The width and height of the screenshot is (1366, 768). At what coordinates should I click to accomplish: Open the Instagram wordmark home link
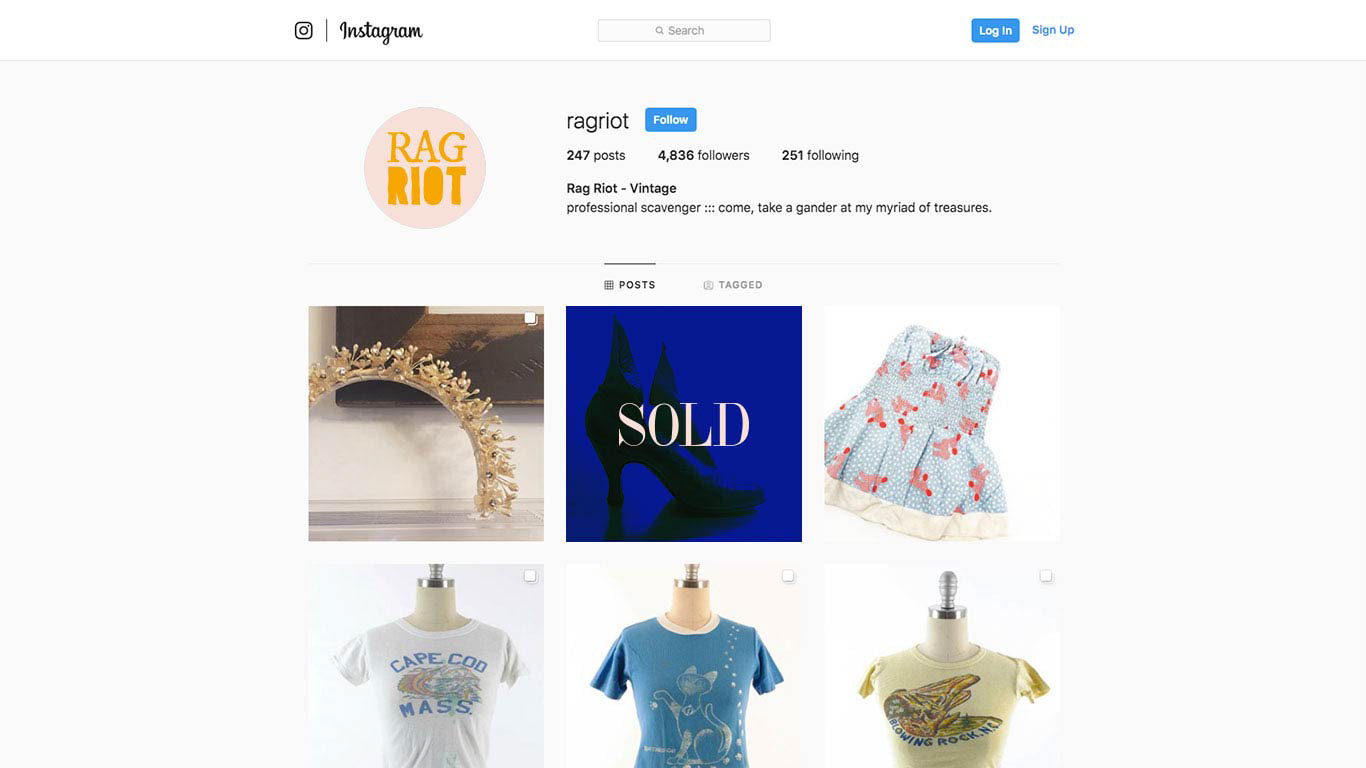[x=381, y=32]
